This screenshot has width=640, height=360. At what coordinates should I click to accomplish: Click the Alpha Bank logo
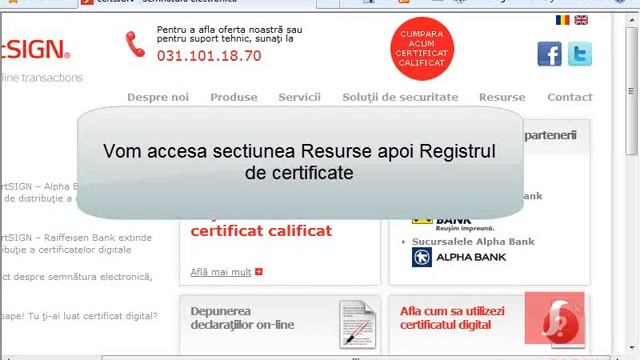459,257
